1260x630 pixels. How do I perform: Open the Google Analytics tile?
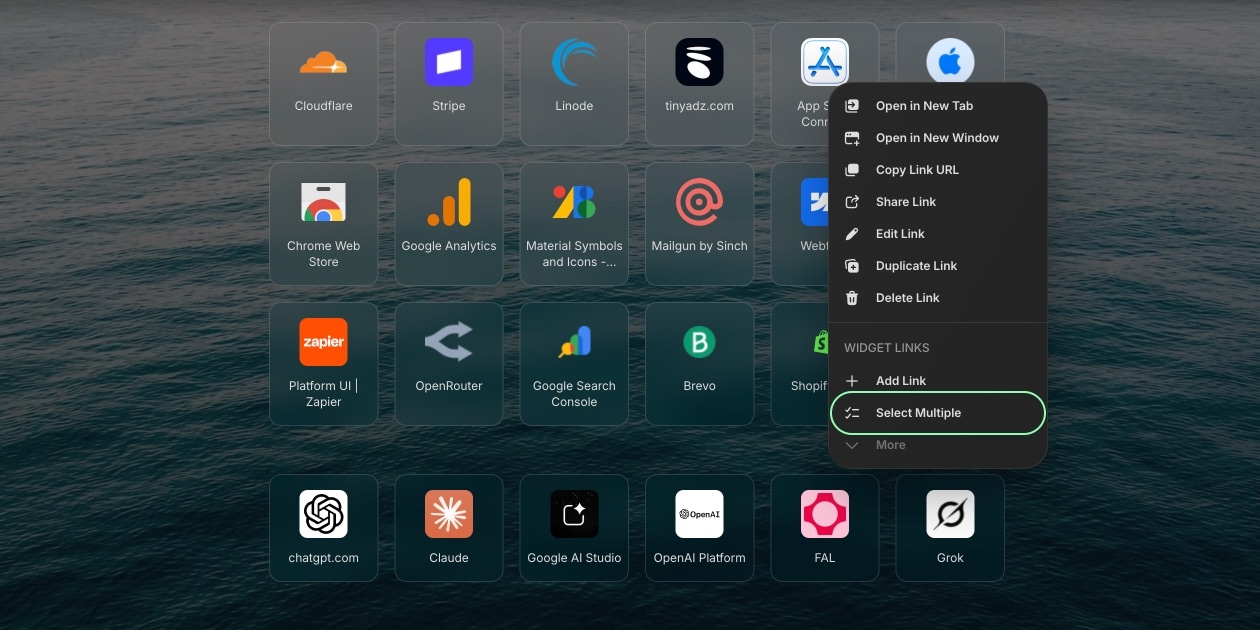point(449,224)
